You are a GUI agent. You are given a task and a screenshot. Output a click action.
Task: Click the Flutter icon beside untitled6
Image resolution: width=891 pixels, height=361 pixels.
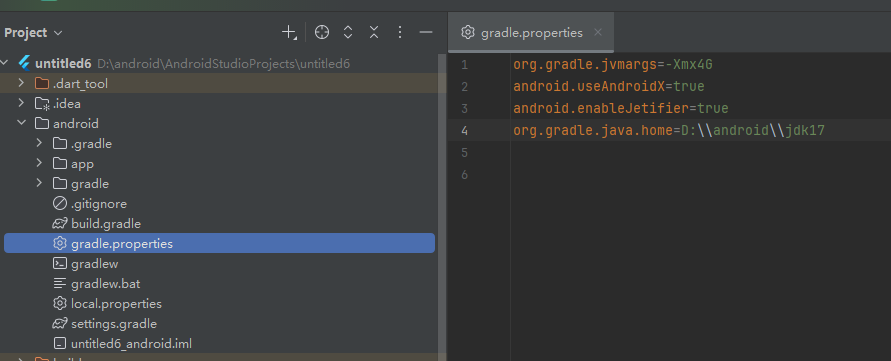click(24, 63)
